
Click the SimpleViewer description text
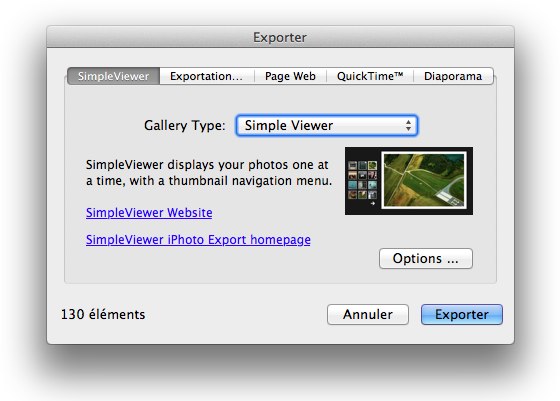pos(209,172)
